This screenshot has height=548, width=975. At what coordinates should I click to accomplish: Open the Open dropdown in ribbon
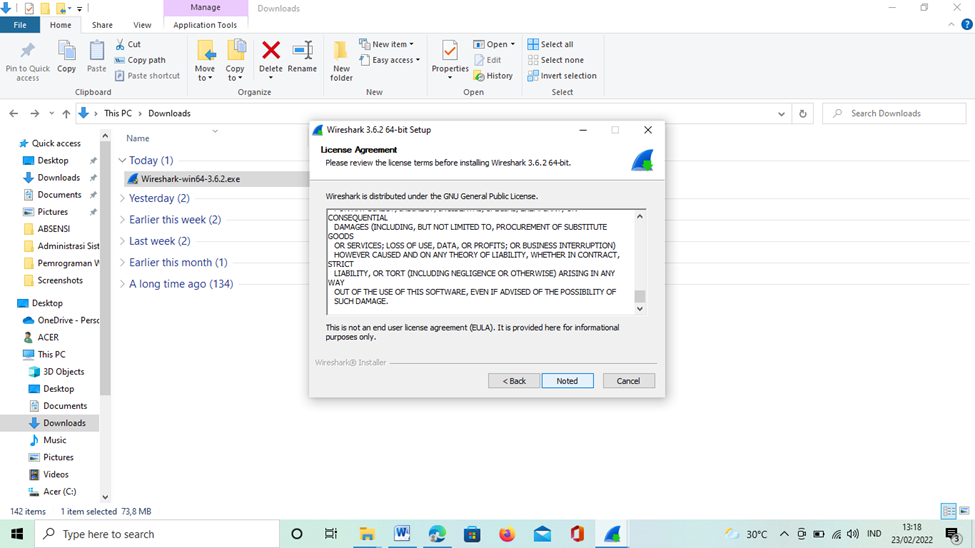coord(494,44)
